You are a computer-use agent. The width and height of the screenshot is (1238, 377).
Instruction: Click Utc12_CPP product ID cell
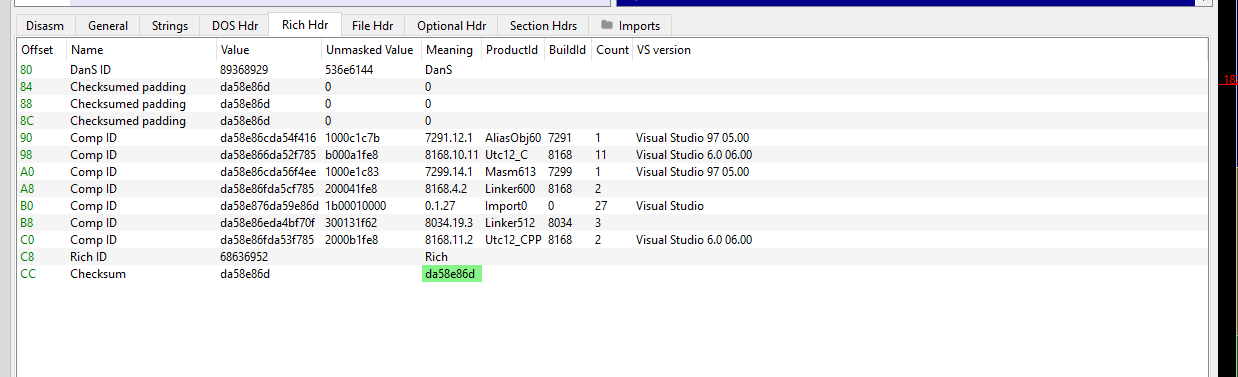[513, 240]
